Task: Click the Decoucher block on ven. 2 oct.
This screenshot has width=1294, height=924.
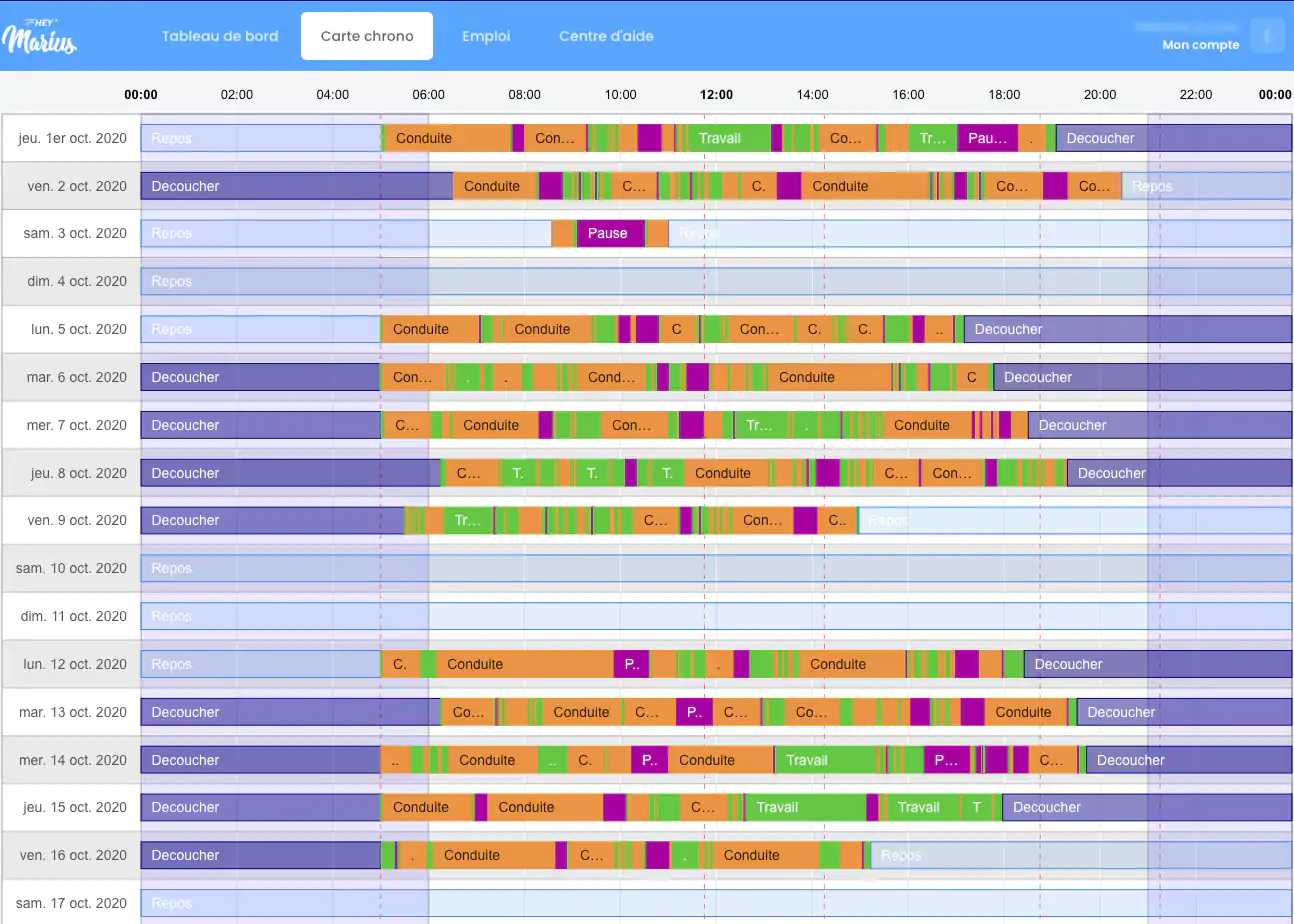Action: (x=297, y=186)
